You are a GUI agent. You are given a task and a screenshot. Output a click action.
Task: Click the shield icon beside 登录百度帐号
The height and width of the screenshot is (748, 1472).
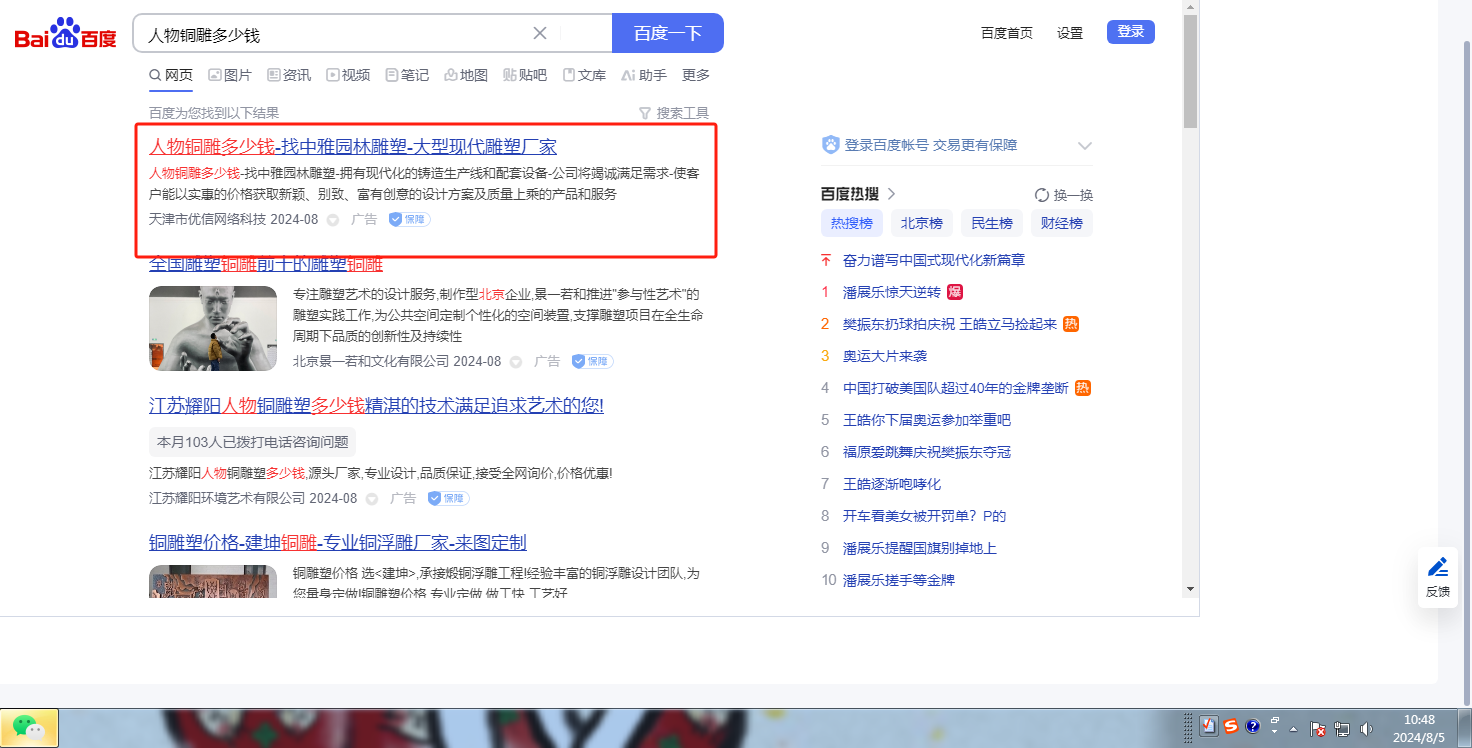click(830, 145)
